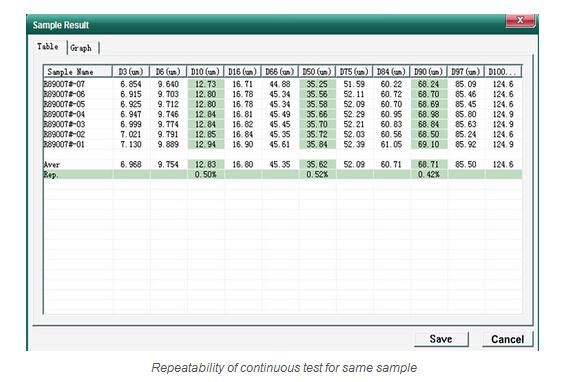570x382 pixels.
Task: Click the D3 value 6.915
Action: [131, 94]
